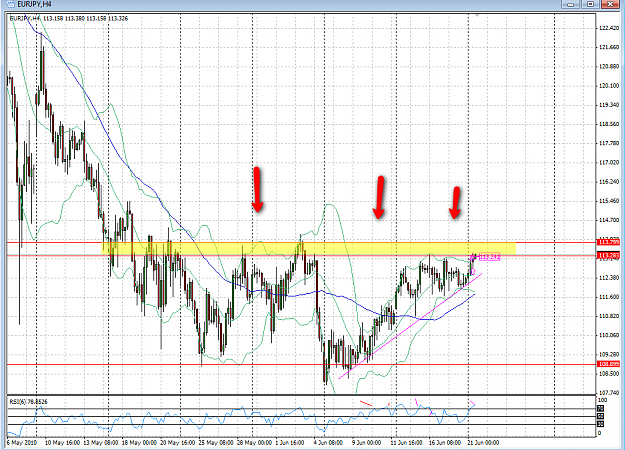This screenshot has width=625, height=450.
Task: Click the '18 May 00:00' time label
Action: click(139, 442)
